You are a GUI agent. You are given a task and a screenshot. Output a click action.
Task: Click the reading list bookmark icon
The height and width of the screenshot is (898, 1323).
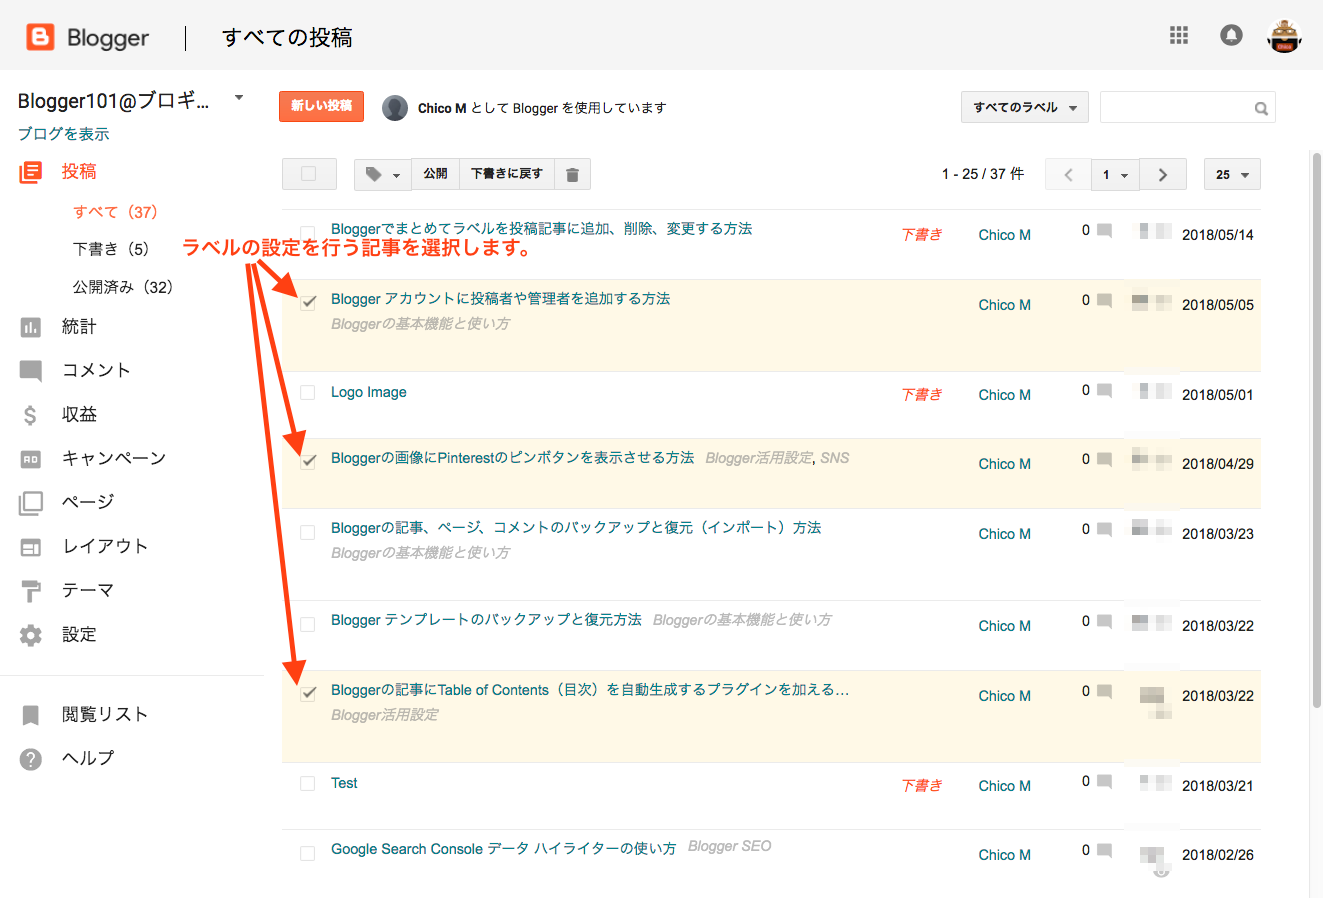(x=31, y=715)
